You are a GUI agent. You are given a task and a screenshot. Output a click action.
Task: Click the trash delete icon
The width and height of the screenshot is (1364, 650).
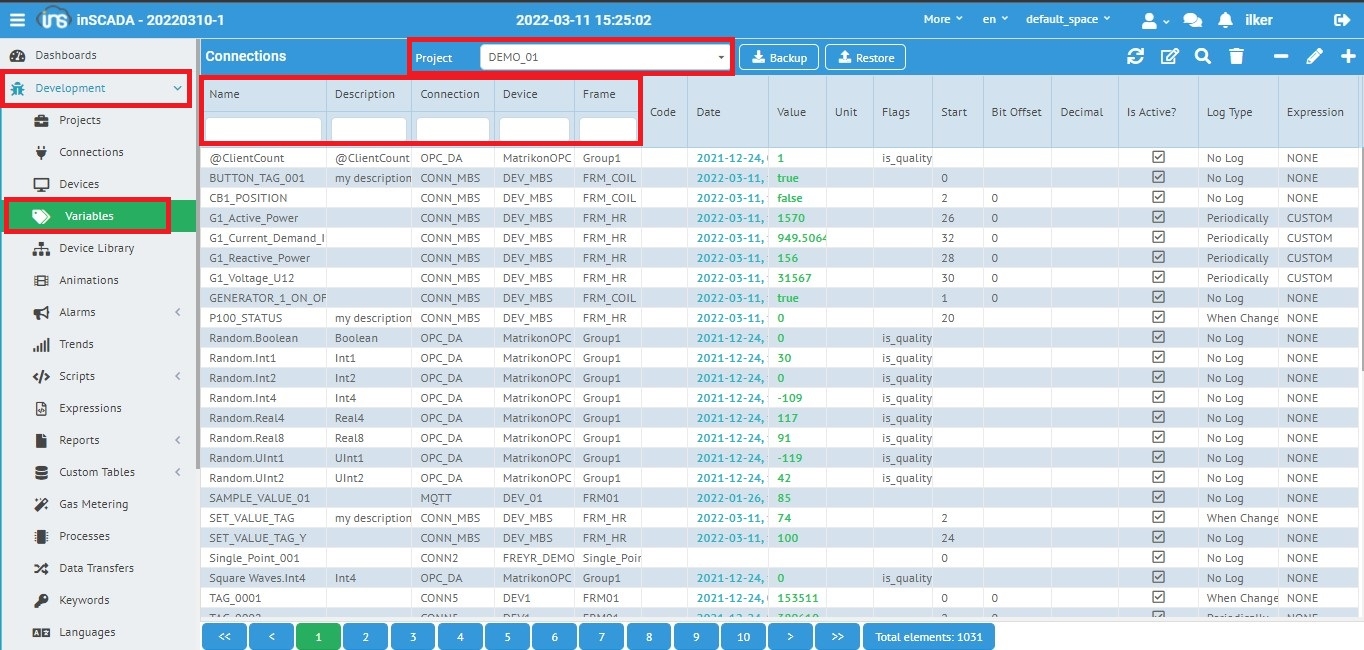tap(1236, 57)
